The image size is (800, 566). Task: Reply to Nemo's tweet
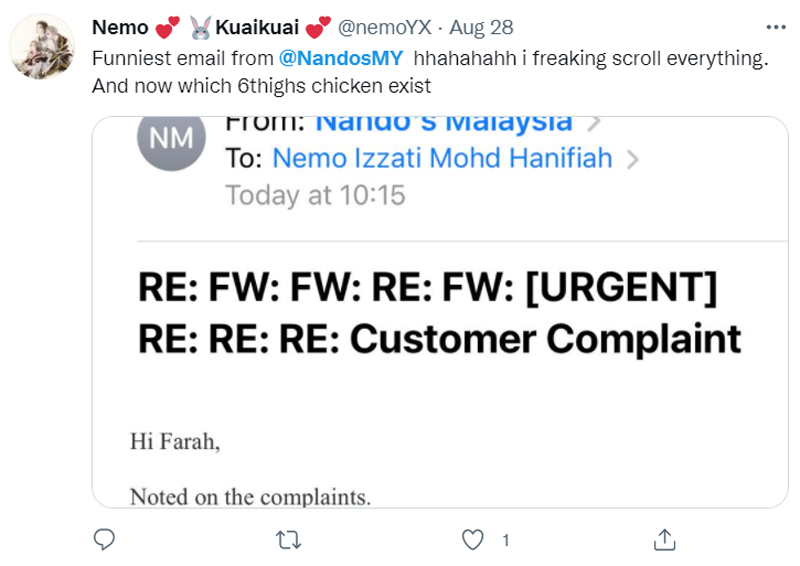105,541
